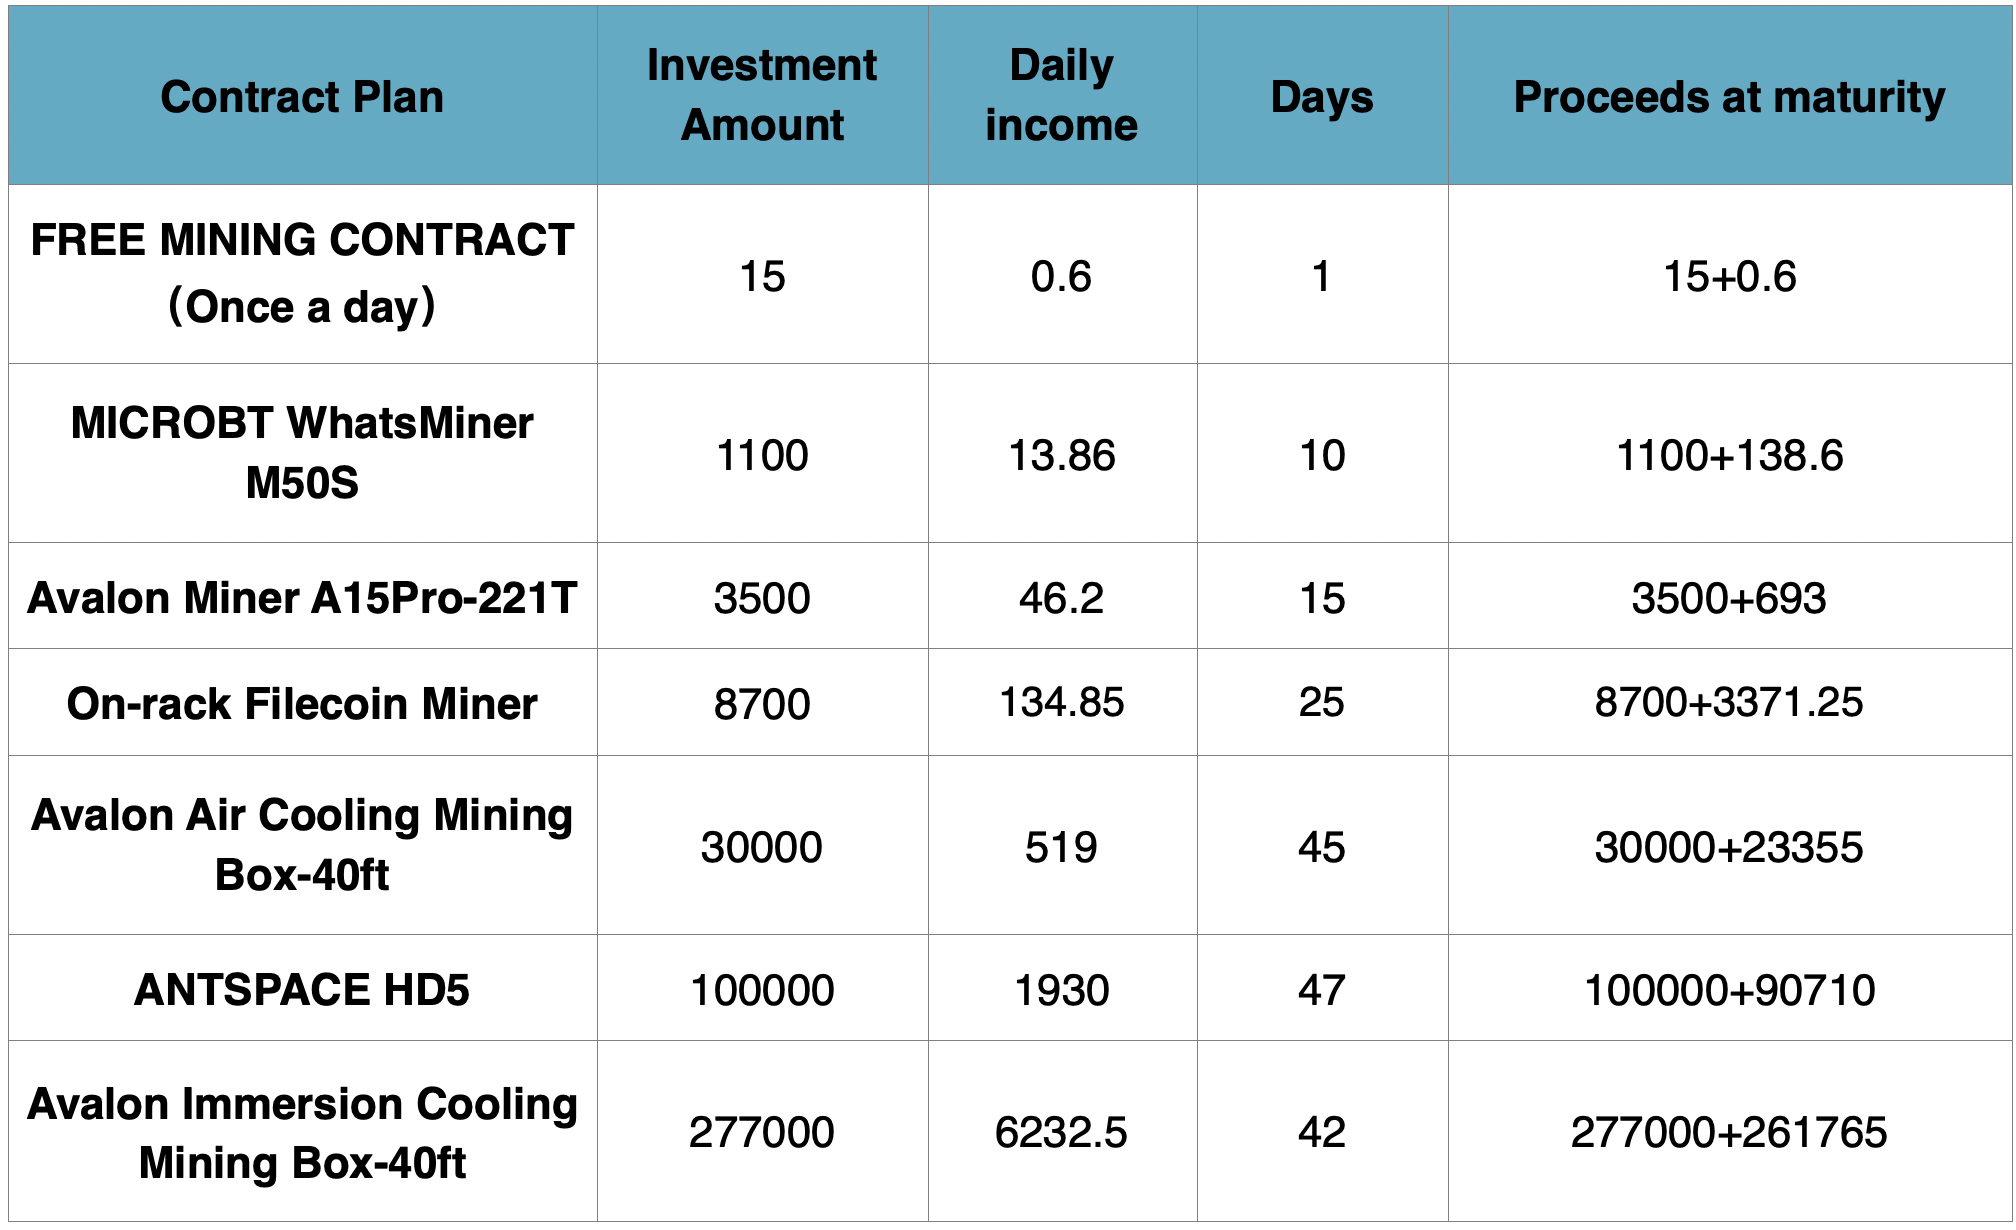This screenshot has width=2016, height=1230.
Task: Click the MICROBT WhatsMiner M50S cell
Action: click(302, 453)
